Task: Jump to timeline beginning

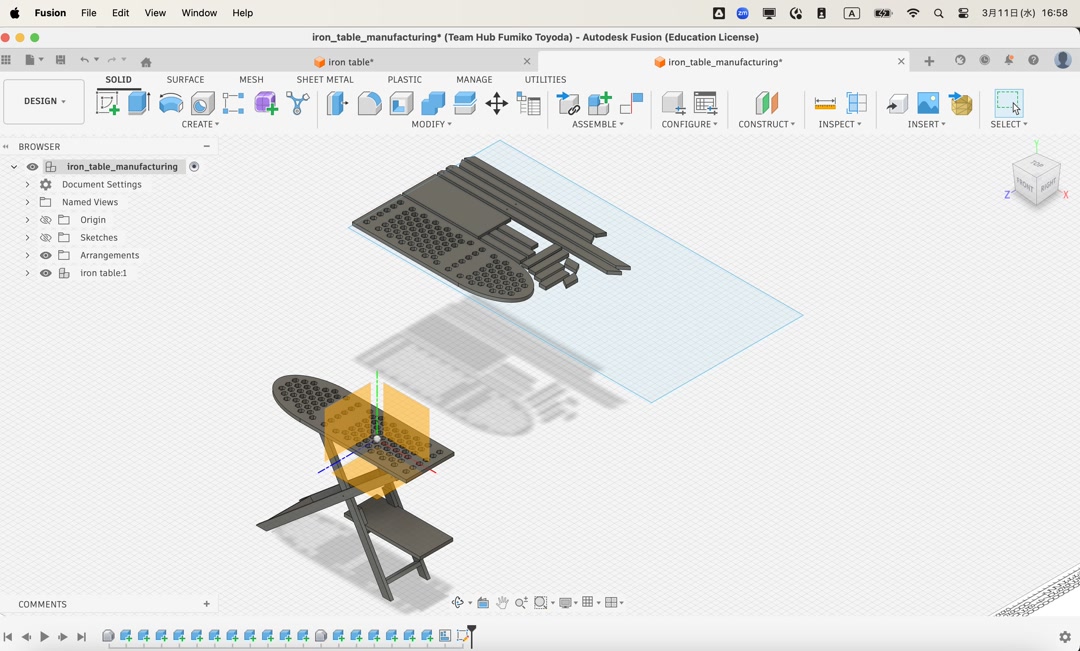Action: pyautogui.click(x=8, y=637)
